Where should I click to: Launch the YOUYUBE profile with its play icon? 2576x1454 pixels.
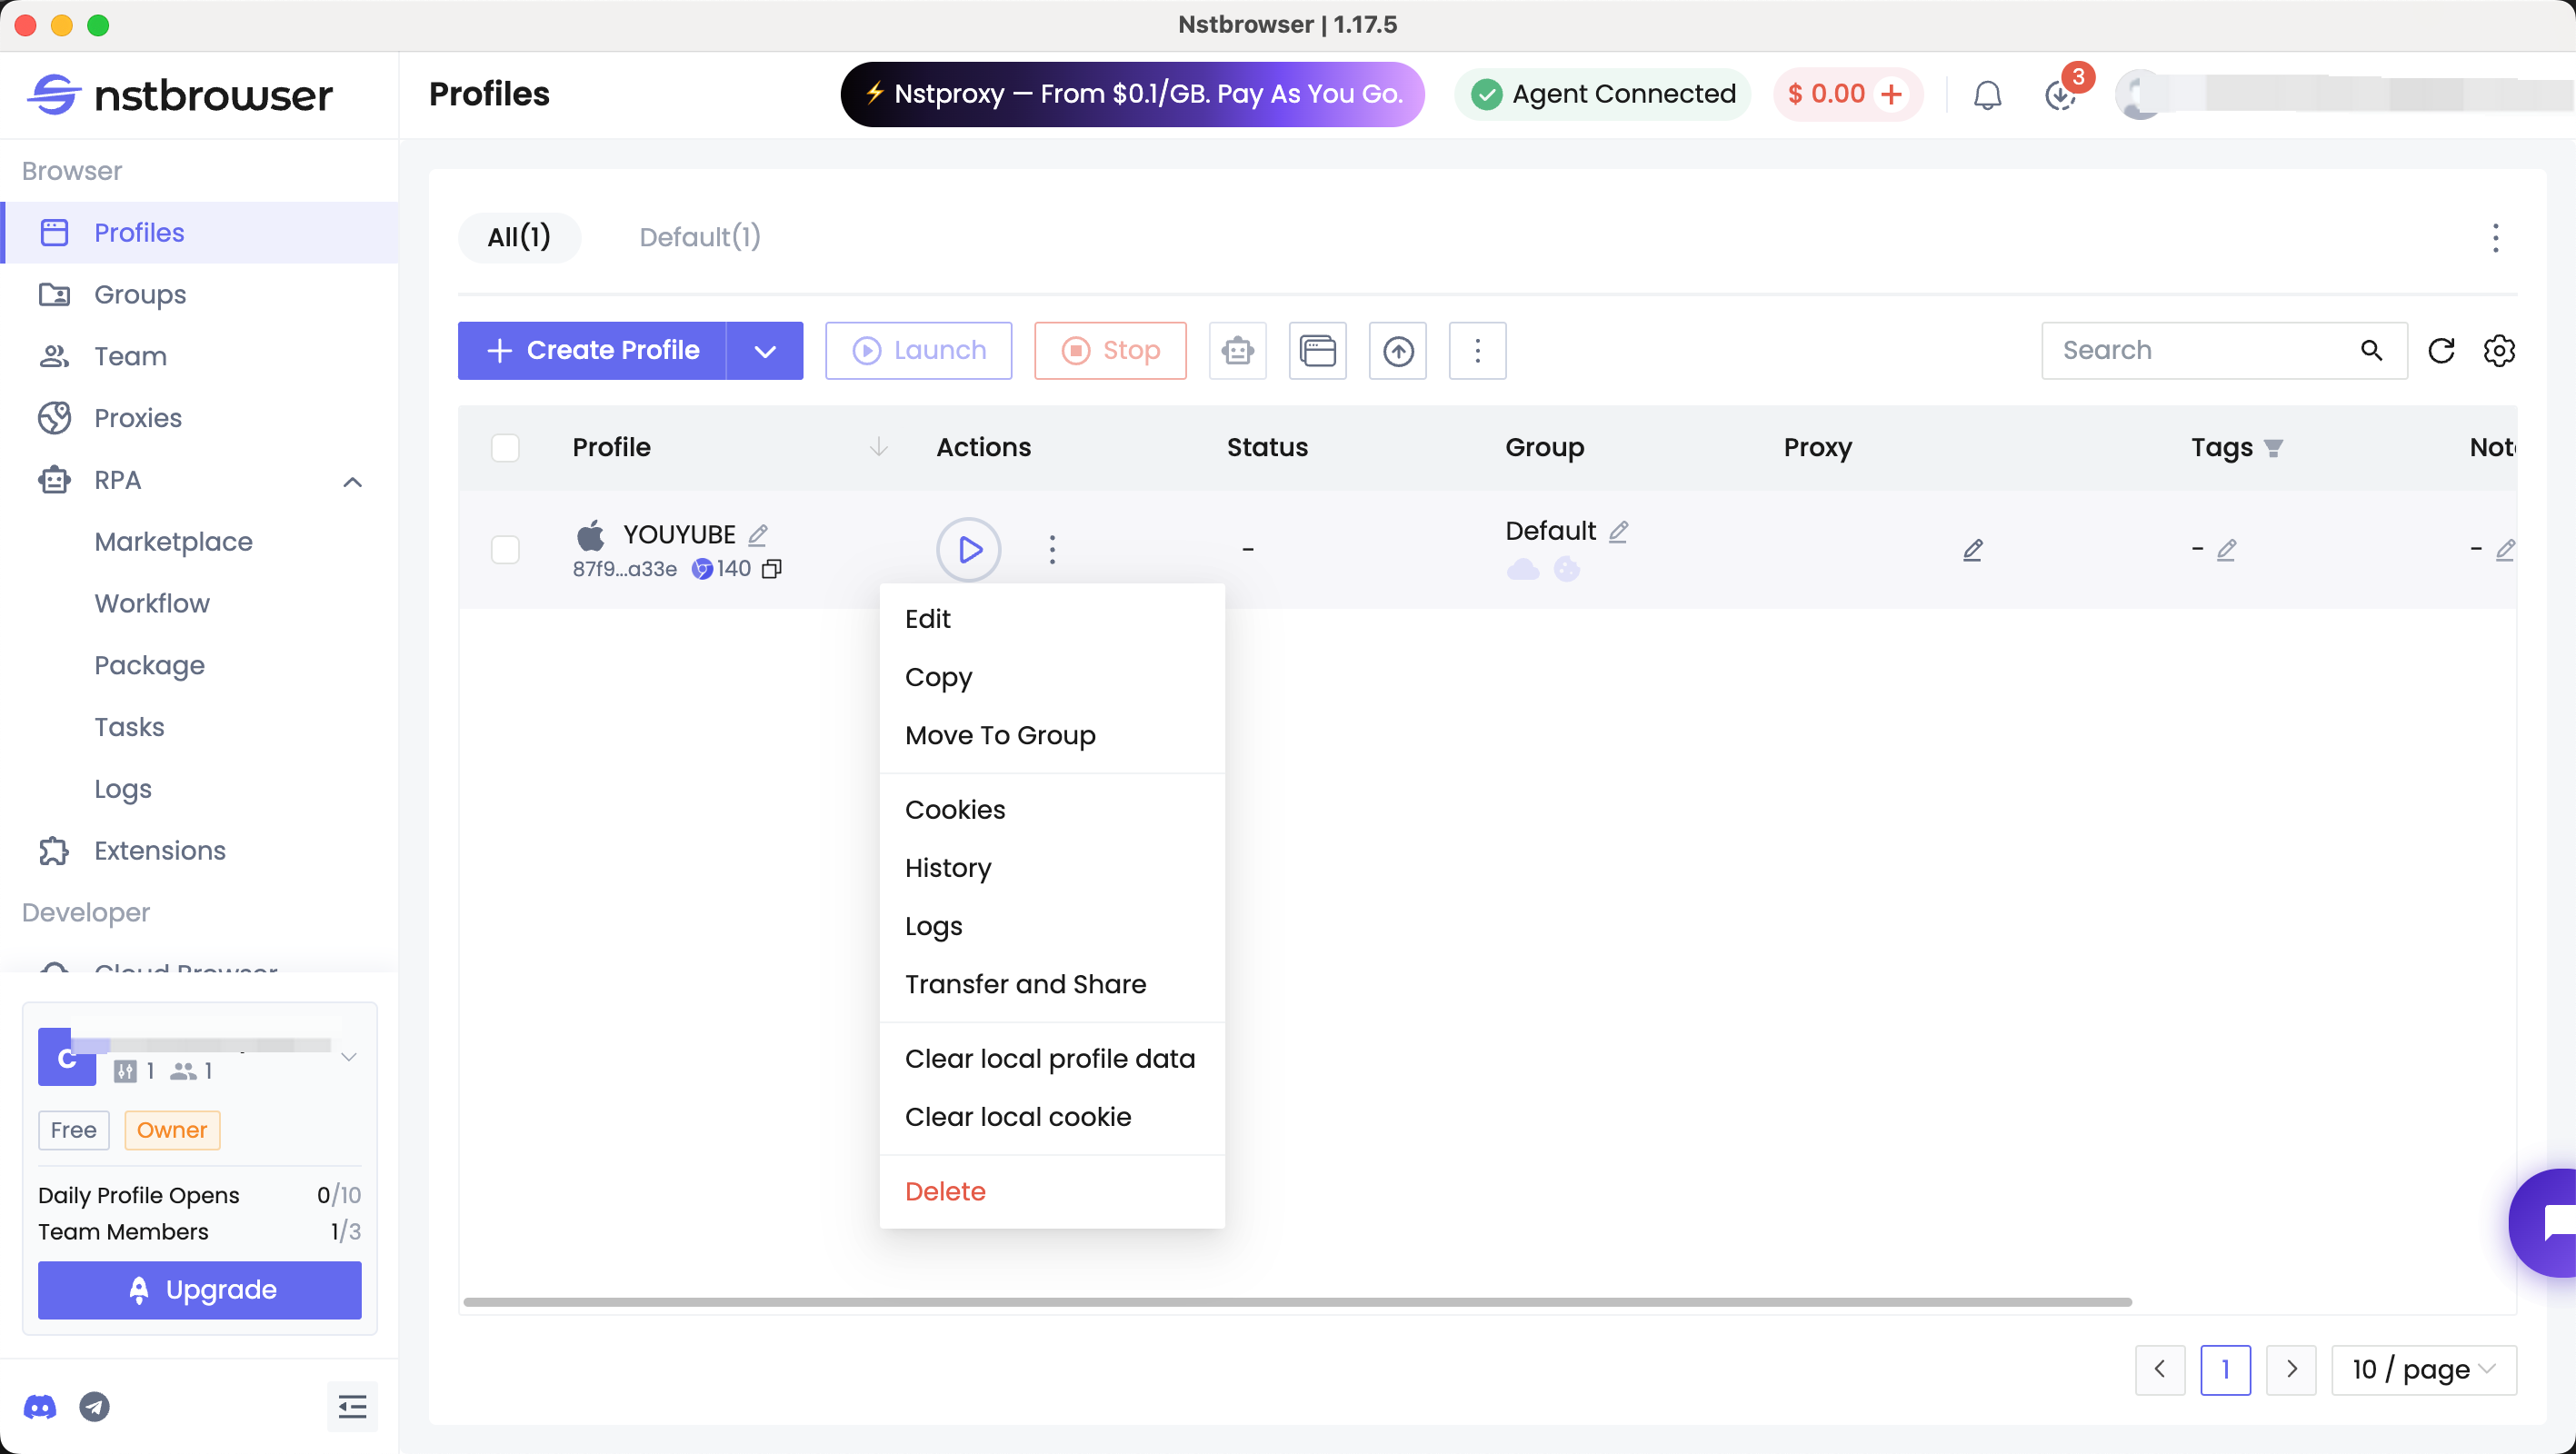tap(968, 549)
